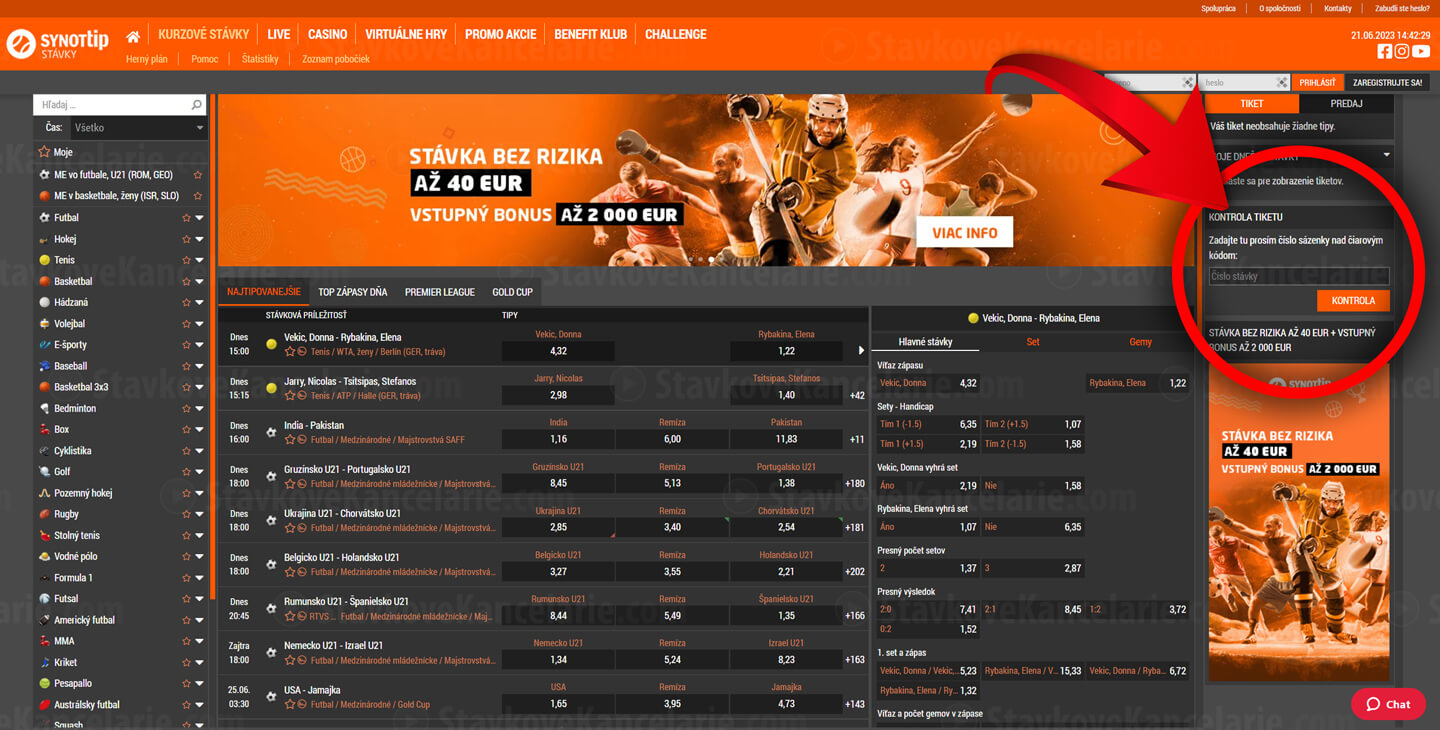Go to the home icon in navigation
1440x730 pixels.
[133, 36]
